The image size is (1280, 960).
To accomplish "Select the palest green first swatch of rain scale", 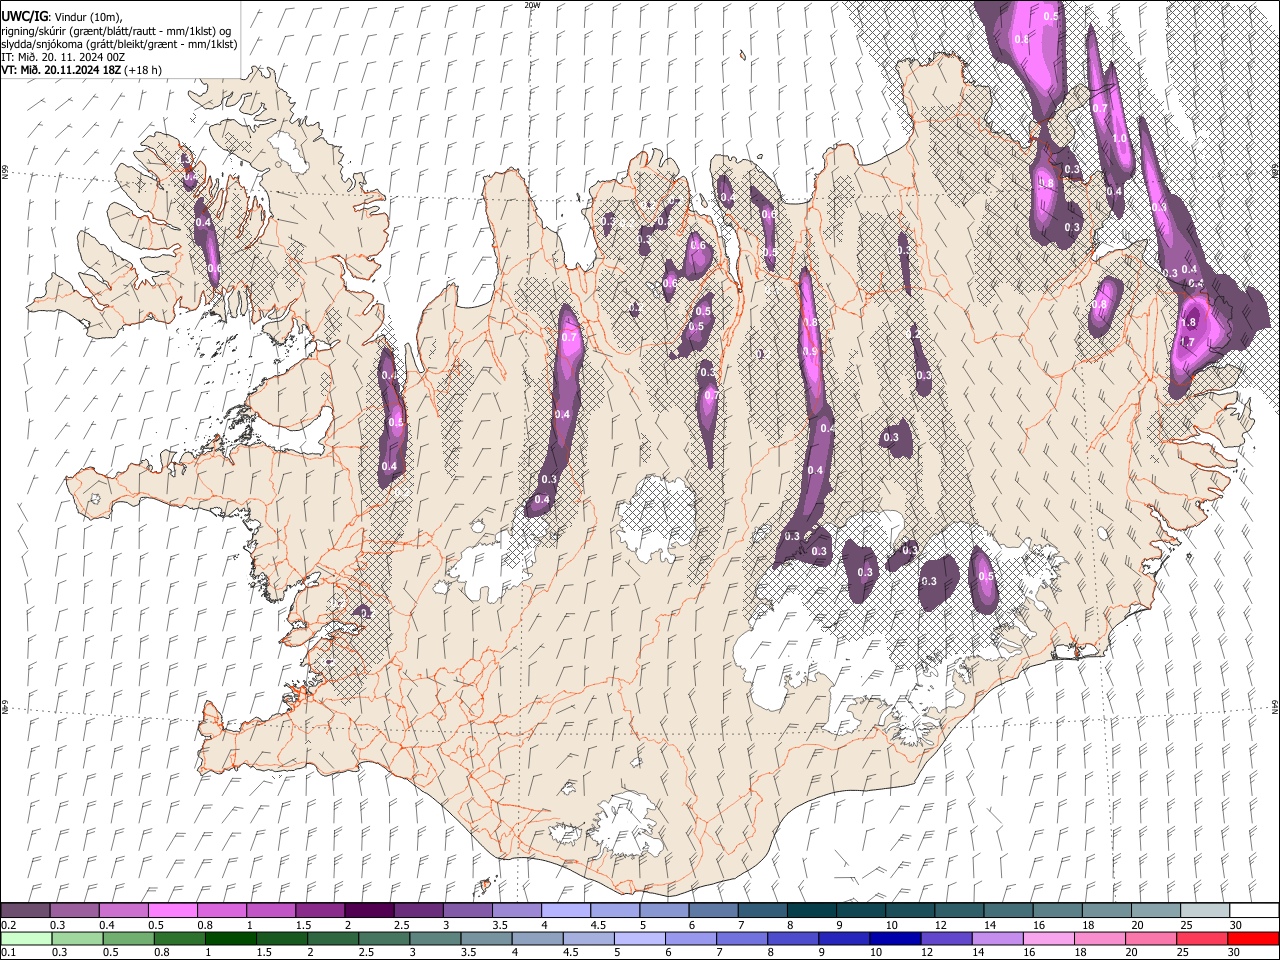I will pos(26,938).
